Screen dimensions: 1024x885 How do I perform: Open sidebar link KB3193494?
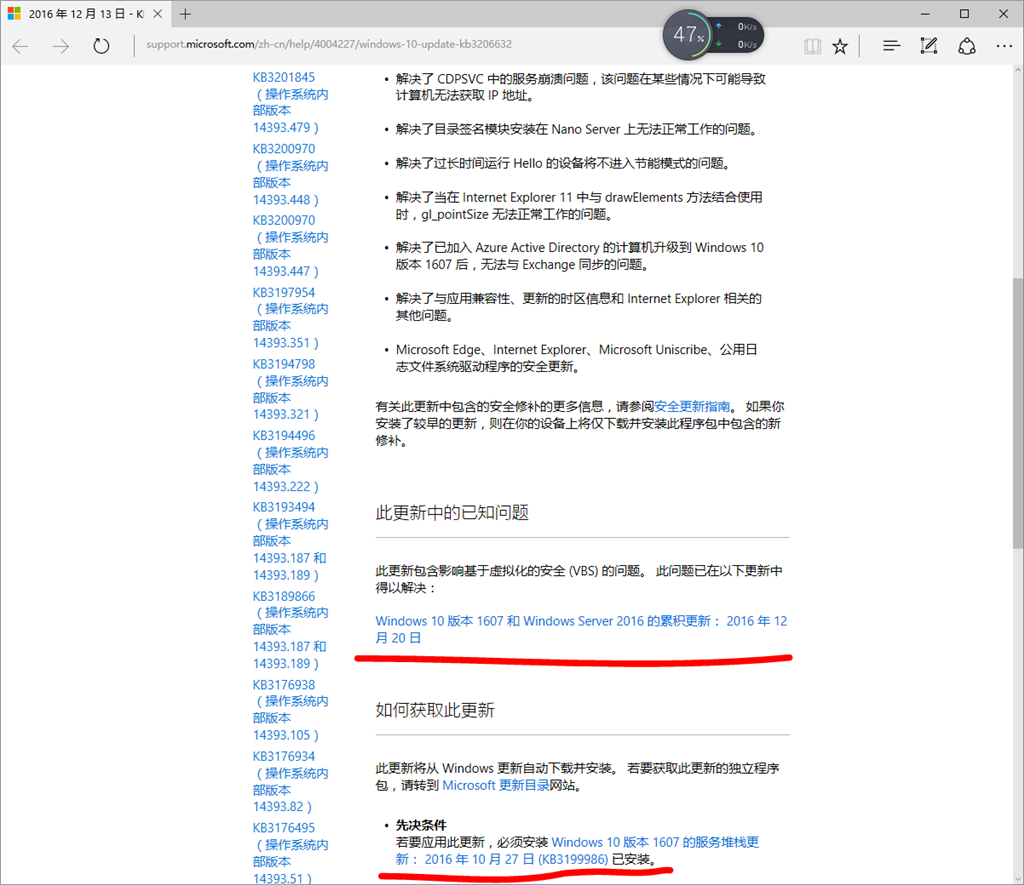(291, 541)
